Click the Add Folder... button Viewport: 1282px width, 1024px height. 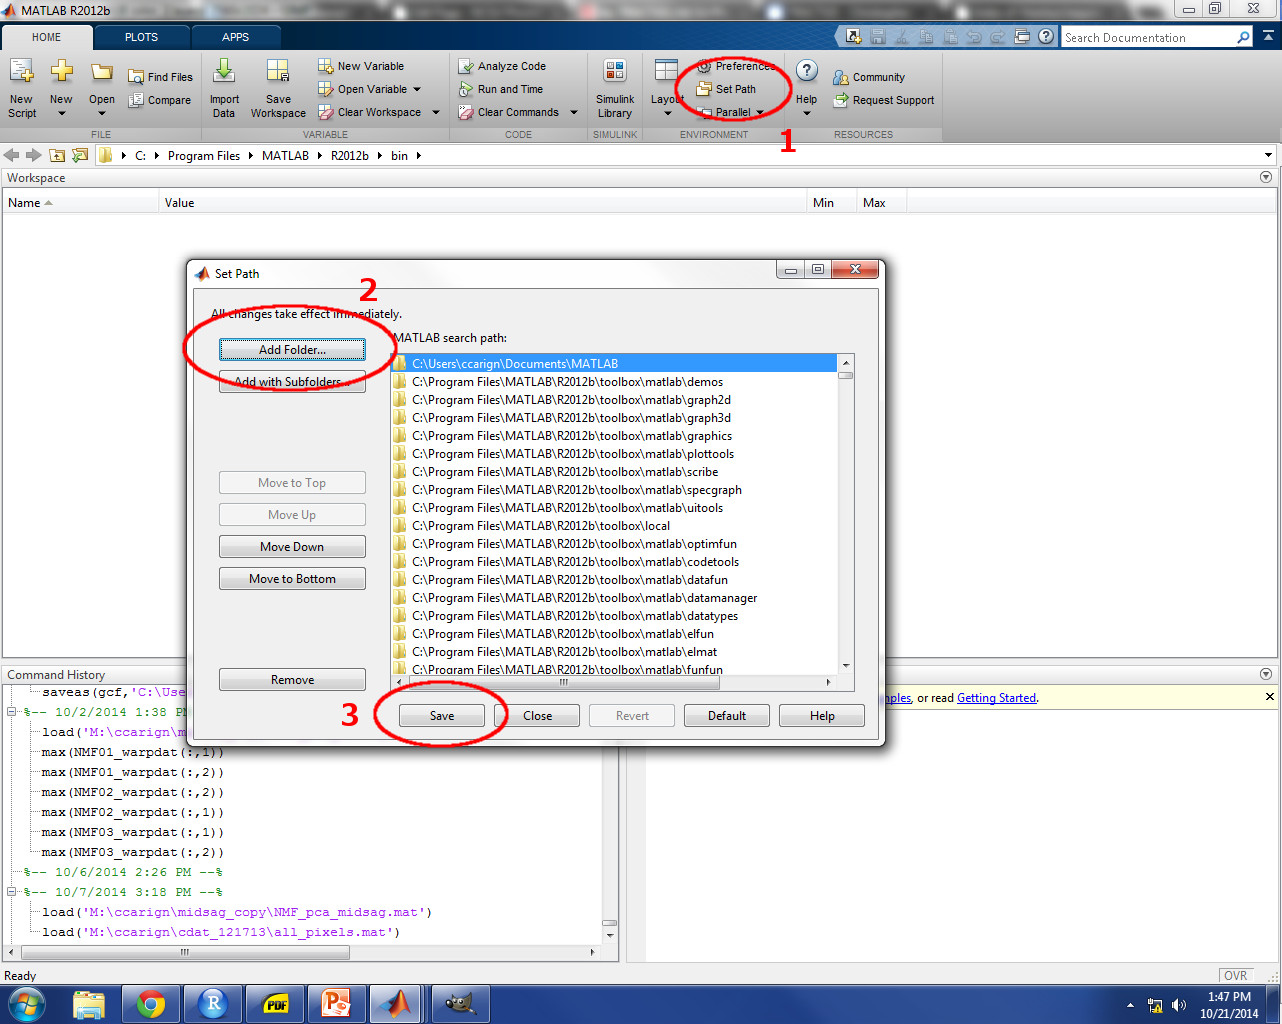pos(292,350)
